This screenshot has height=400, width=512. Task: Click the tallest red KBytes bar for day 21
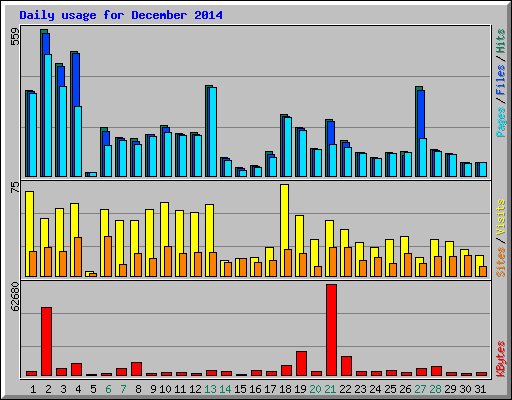(x=332, y=330)
